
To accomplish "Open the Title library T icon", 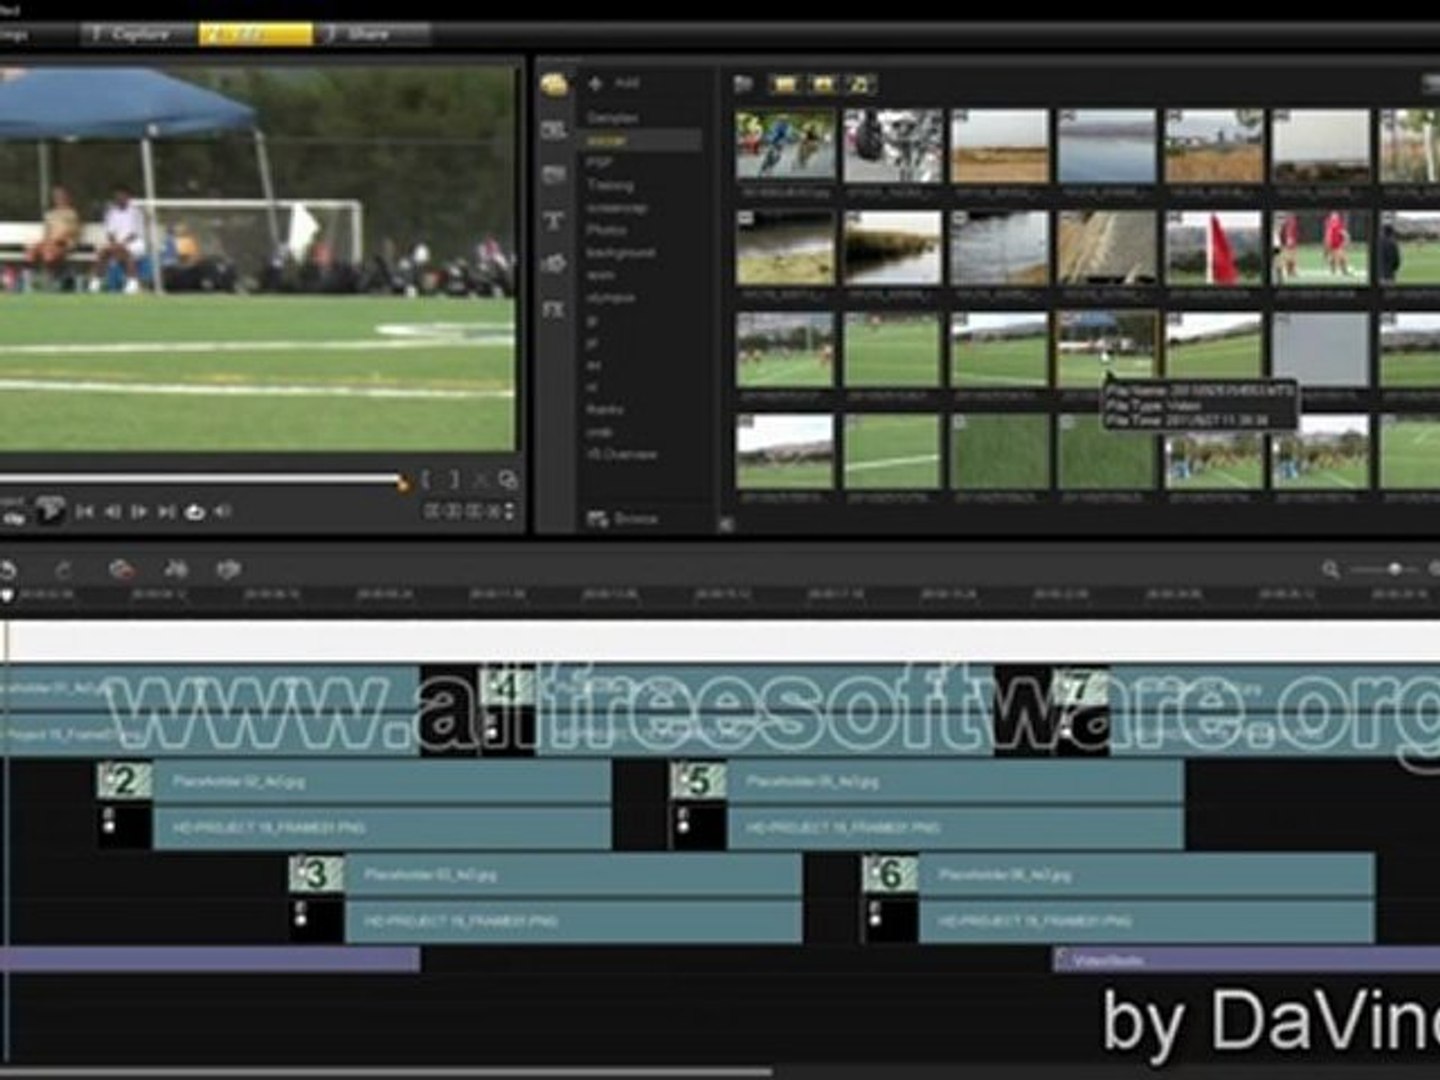I will click(x=554, y=221).
